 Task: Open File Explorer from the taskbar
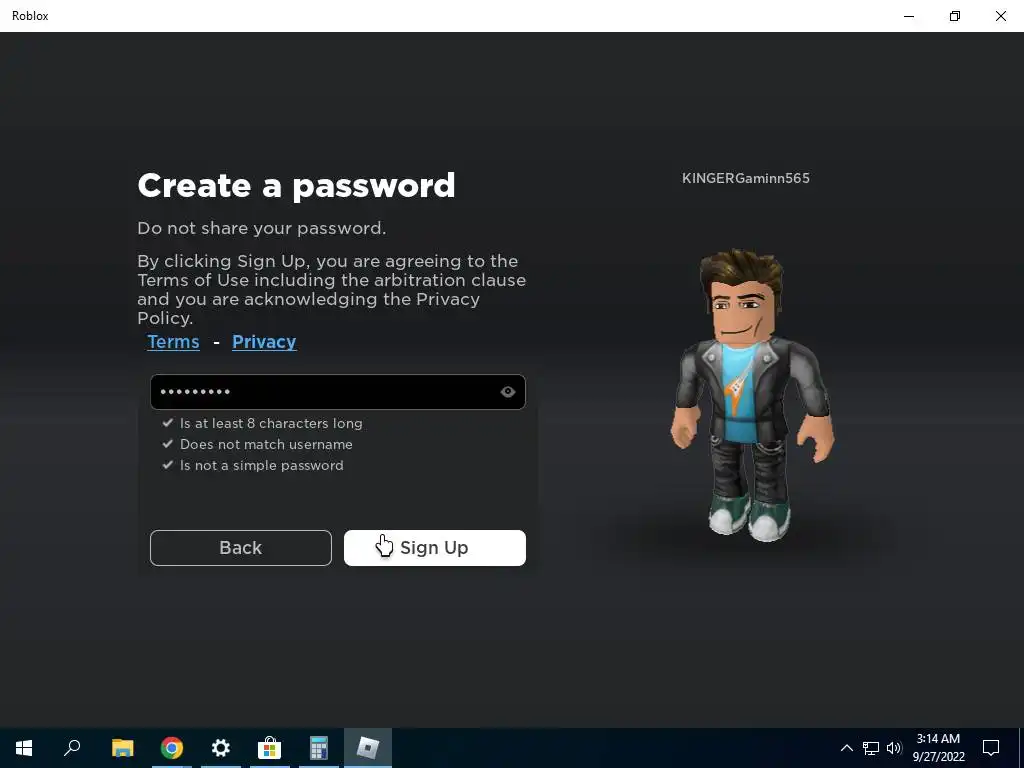122,748
